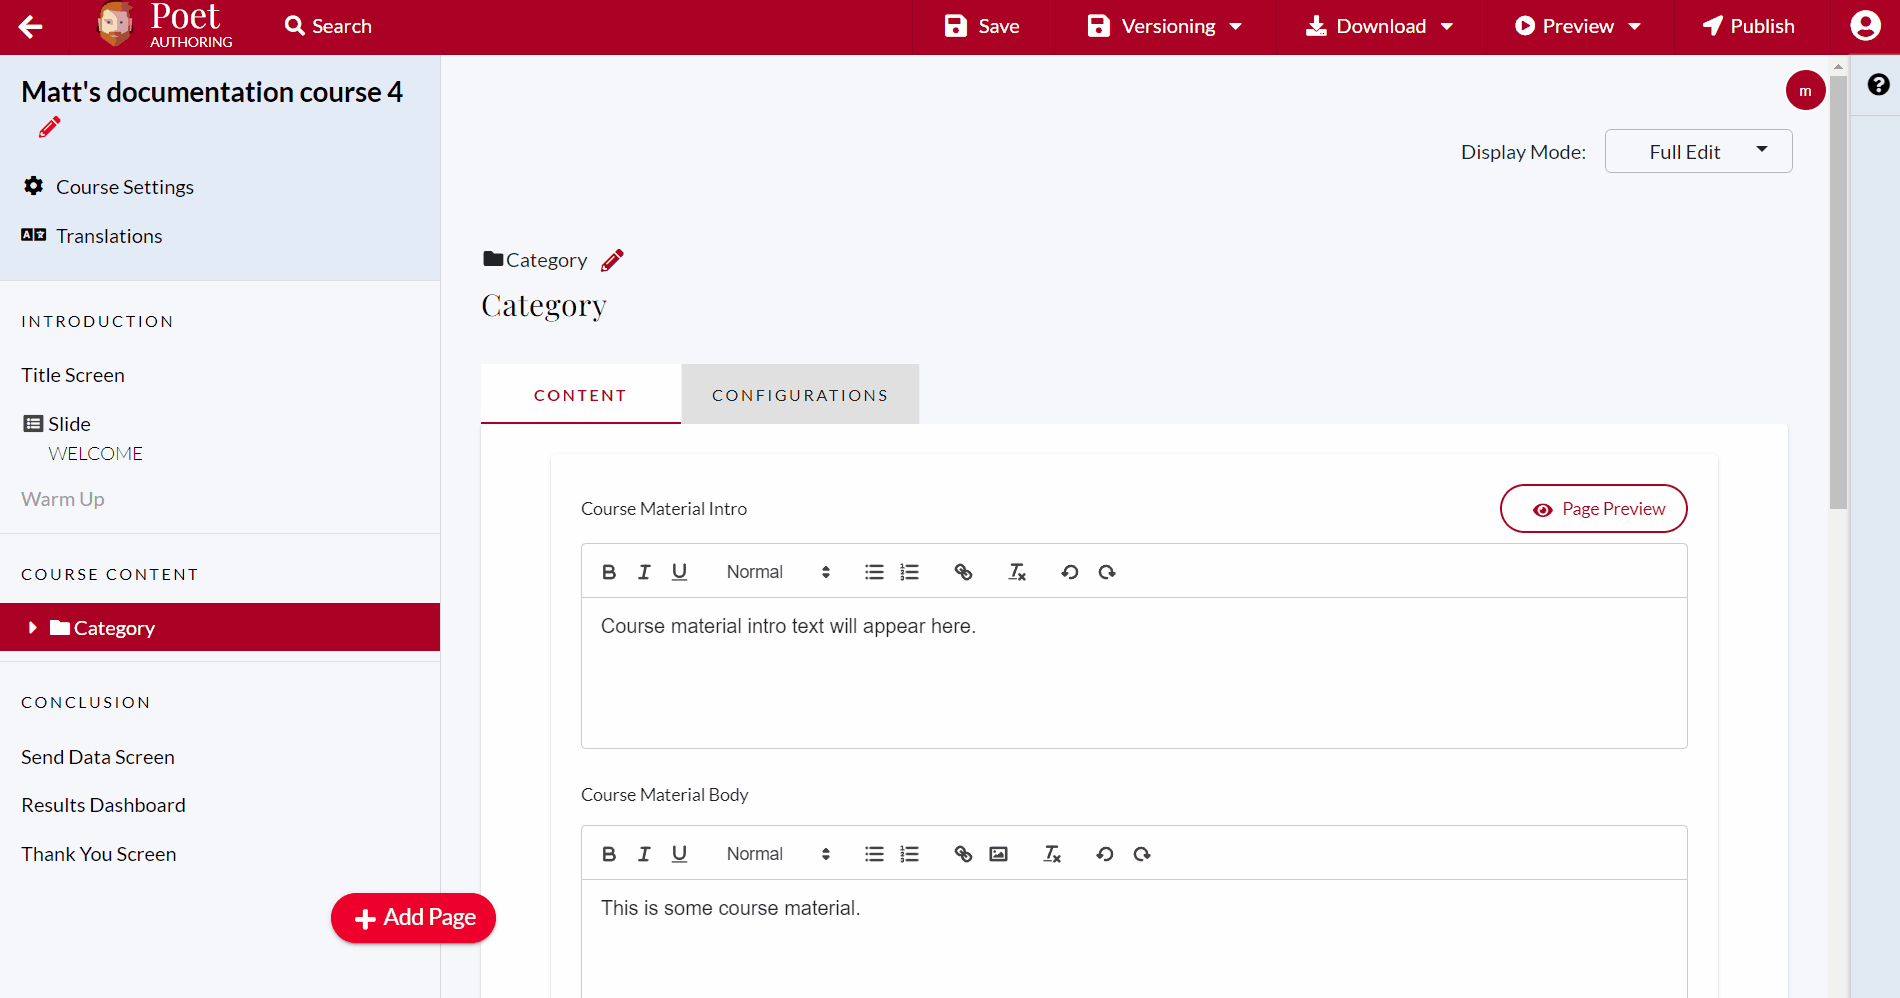
Task: Insert a numbered list in Course Material Body
Action: click(909, 853)
